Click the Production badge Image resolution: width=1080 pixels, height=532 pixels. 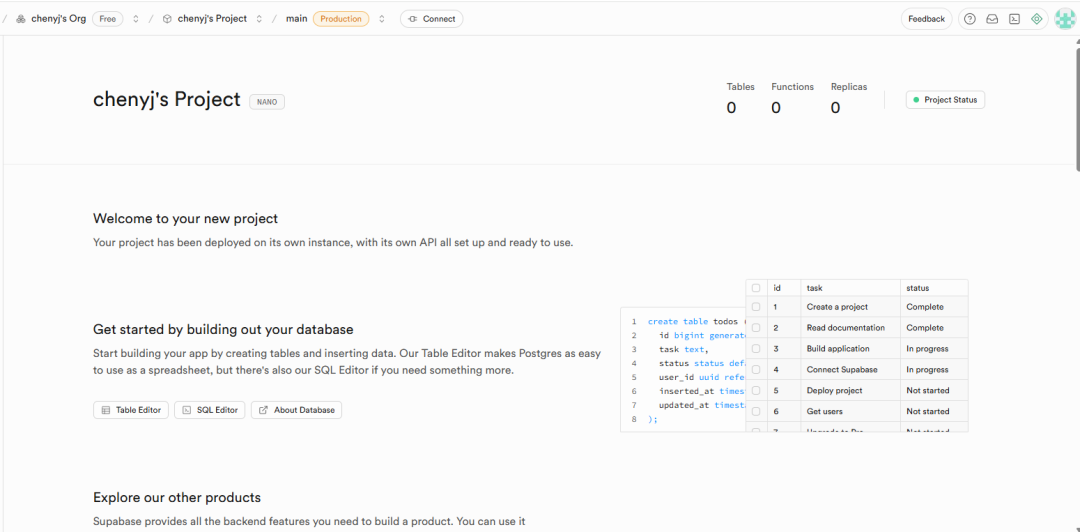point(341,19)
